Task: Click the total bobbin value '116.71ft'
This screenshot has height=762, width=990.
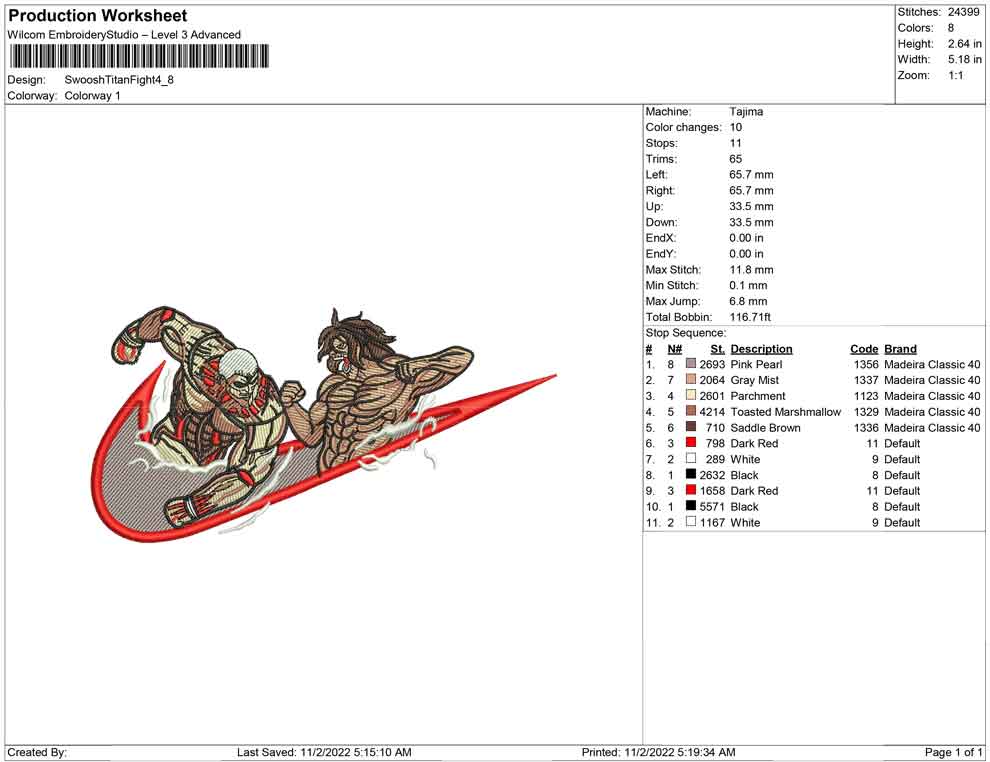Action: 750,316
